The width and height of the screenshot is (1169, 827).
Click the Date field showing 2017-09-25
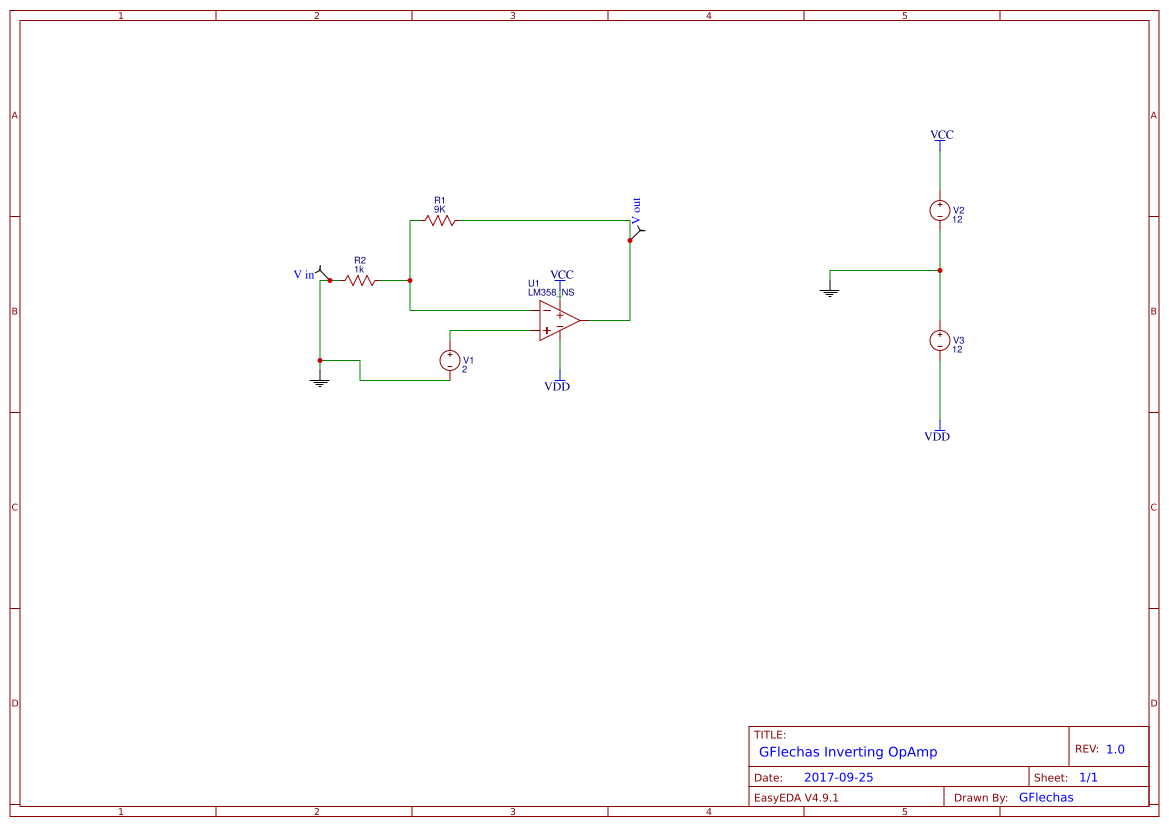(842, 776)
